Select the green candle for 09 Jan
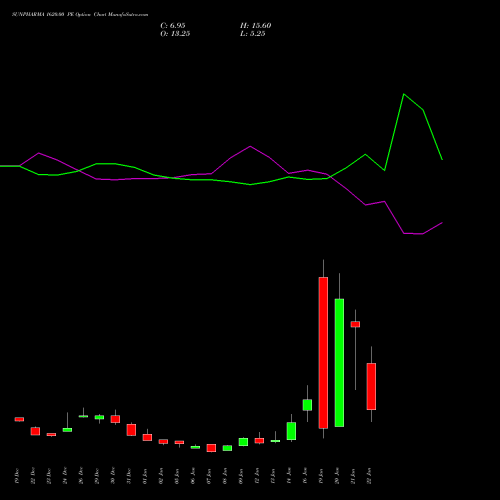500x500 pixels. pos(243,442)
